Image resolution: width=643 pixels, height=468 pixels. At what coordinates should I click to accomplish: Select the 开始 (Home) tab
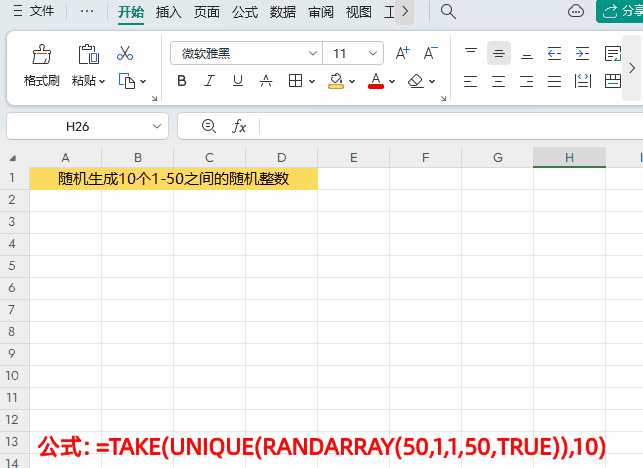pyautogui.click(x=131, y=12)
